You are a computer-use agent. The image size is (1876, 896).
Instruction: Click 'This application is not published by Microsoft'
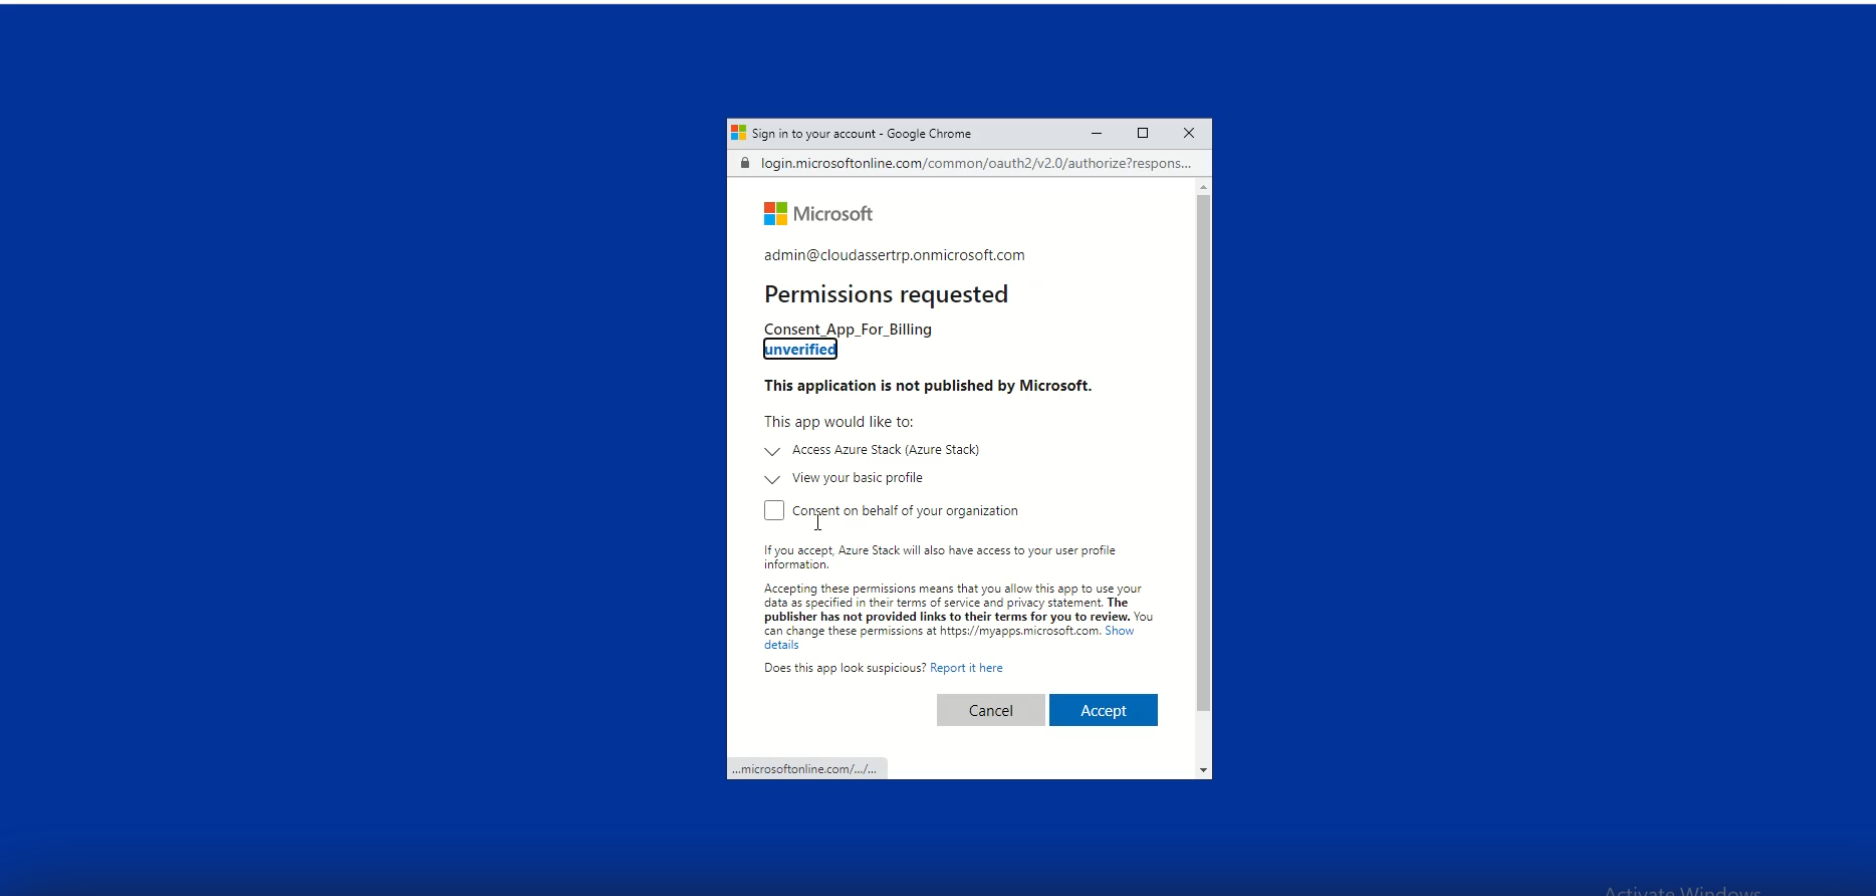coord(928,386)
